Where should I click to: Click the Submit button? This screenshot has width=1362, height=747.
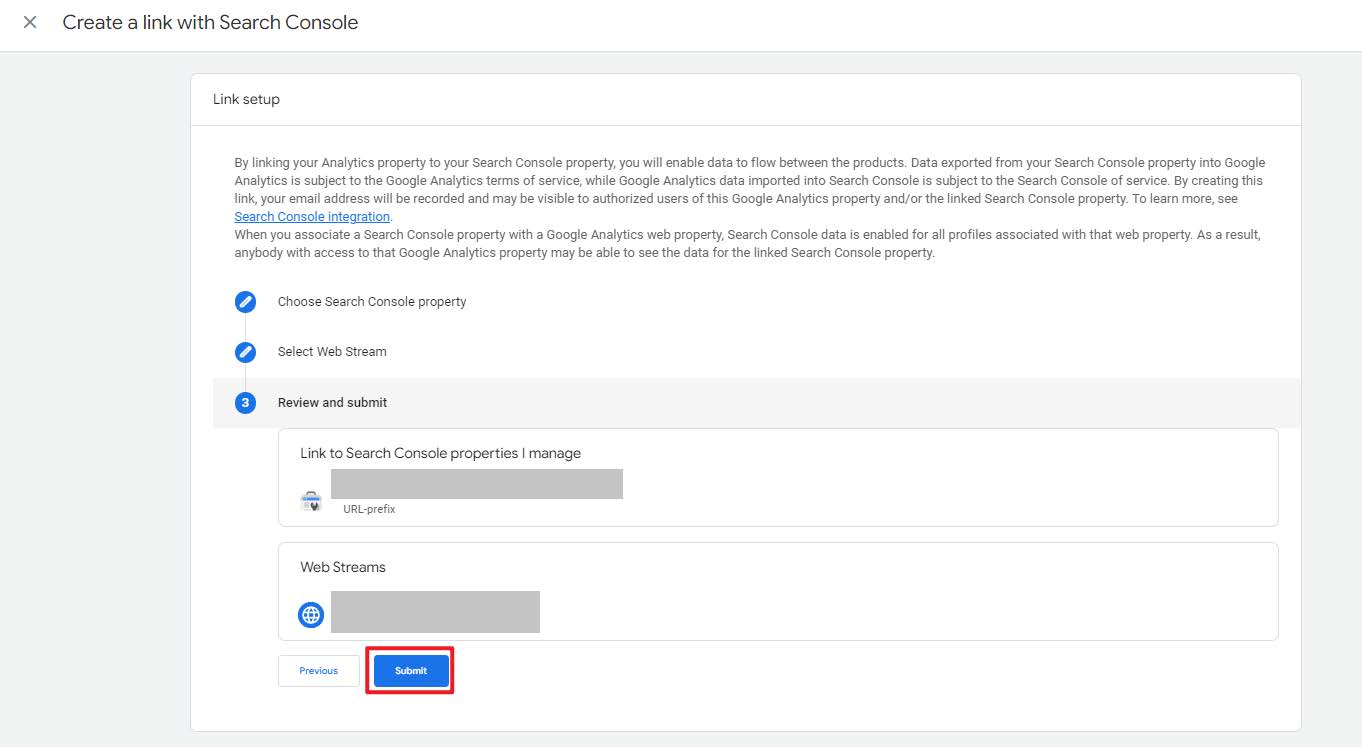coord(411,671)
